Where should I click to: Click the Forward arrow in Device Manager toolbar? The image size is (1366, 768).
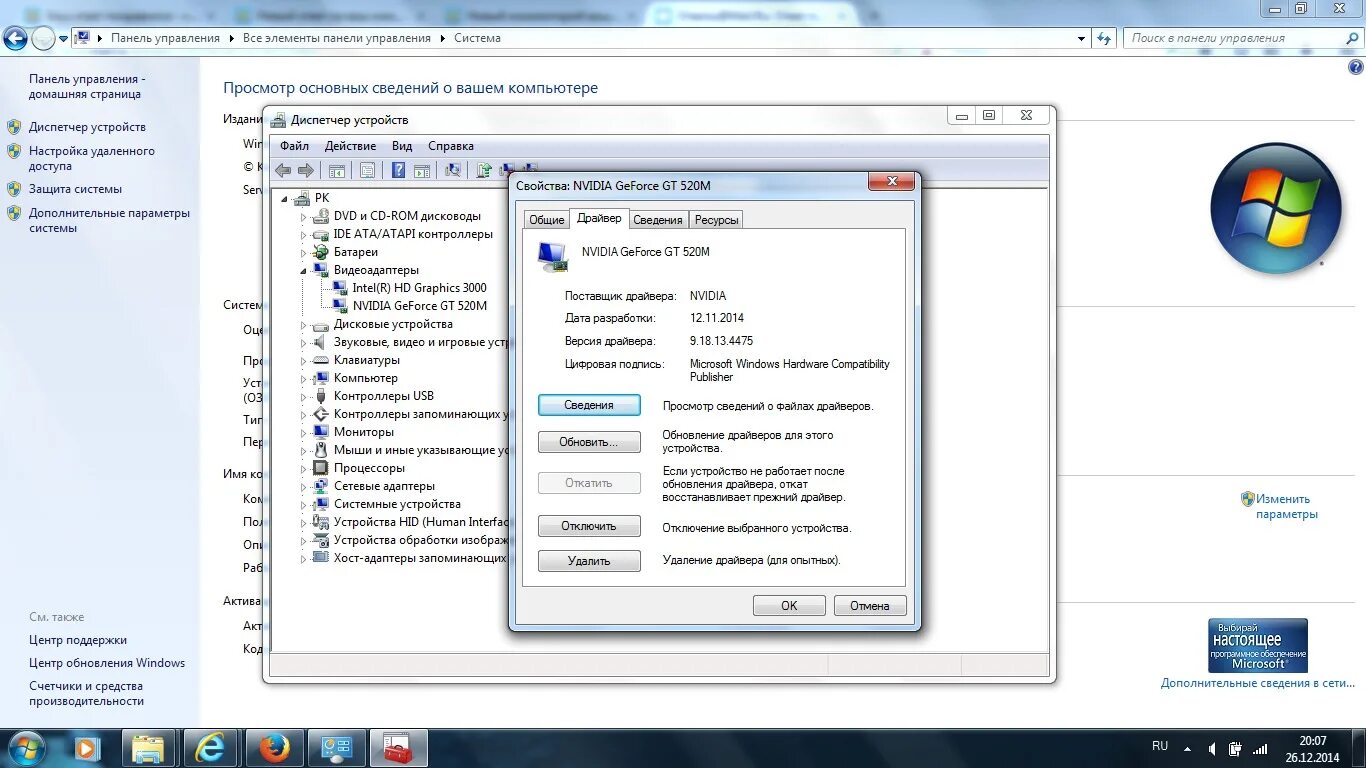[x=306, y=170]
